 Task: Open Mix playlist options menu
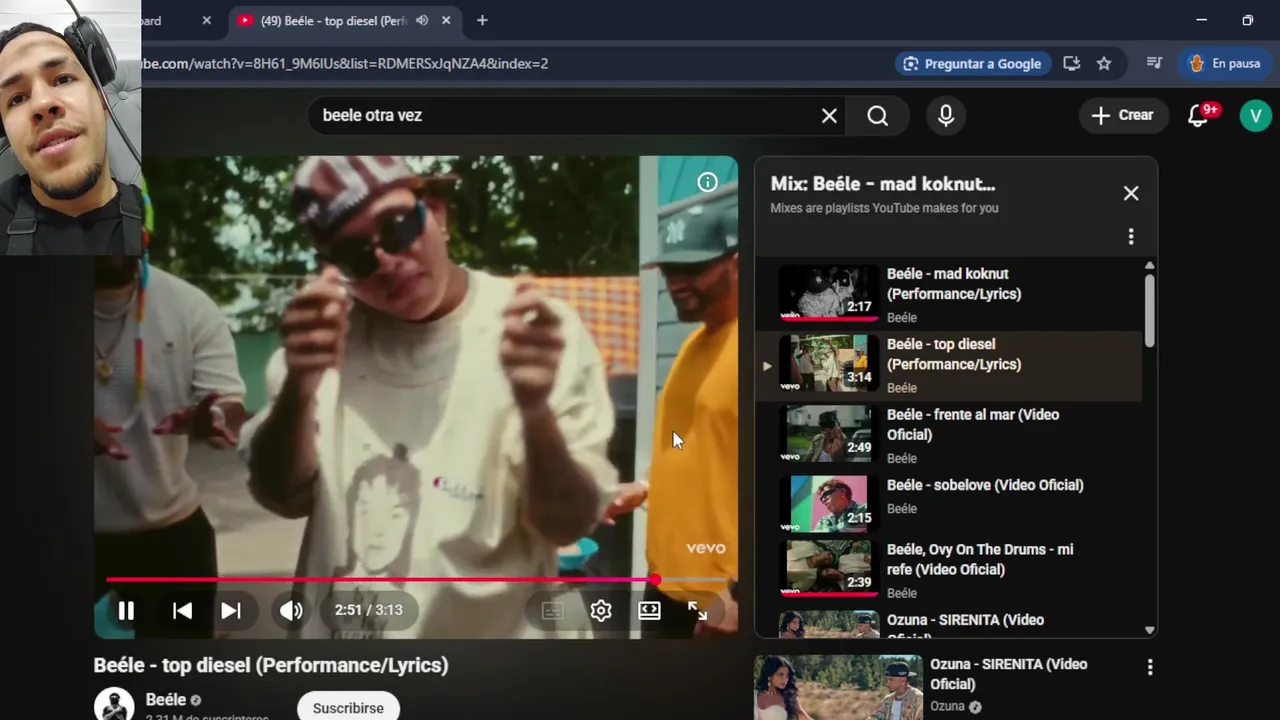[x=1131, y=237]
